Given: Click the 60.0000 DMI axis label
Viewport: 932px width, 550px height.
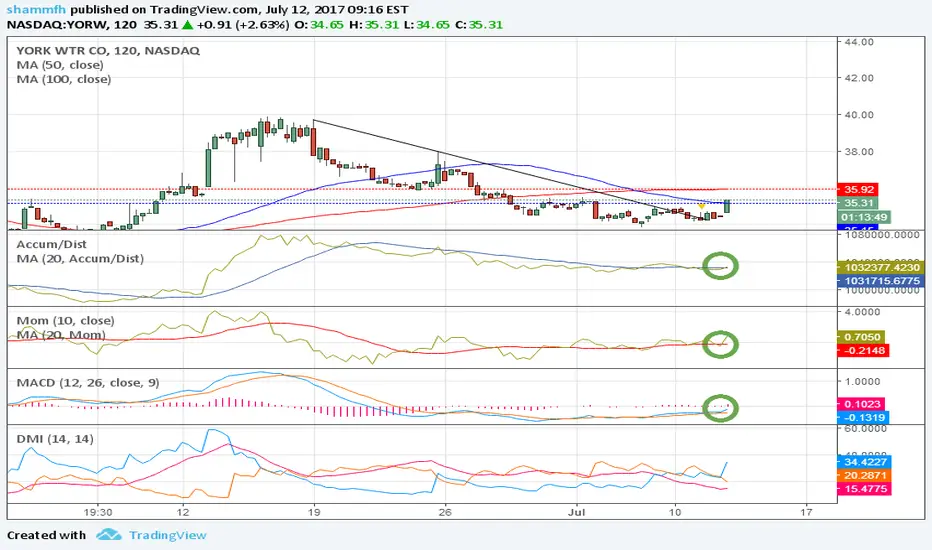Looking at the screenshot, I should (866, 429).
